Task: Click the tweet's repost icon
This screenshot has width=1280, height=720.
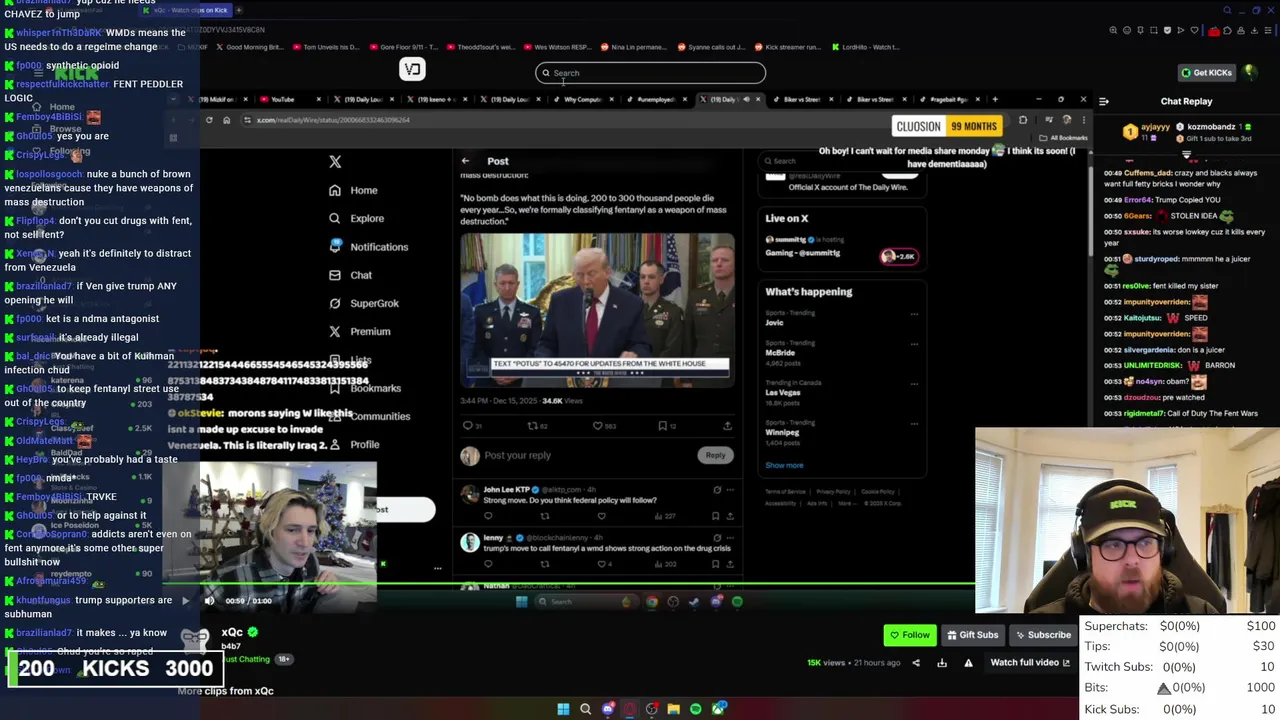Action: click(533, 426)
